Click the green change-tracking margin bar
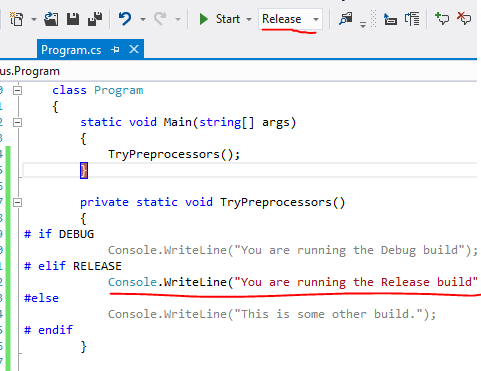This screenshot has width=481, height=371. click(x=8, y=258)
